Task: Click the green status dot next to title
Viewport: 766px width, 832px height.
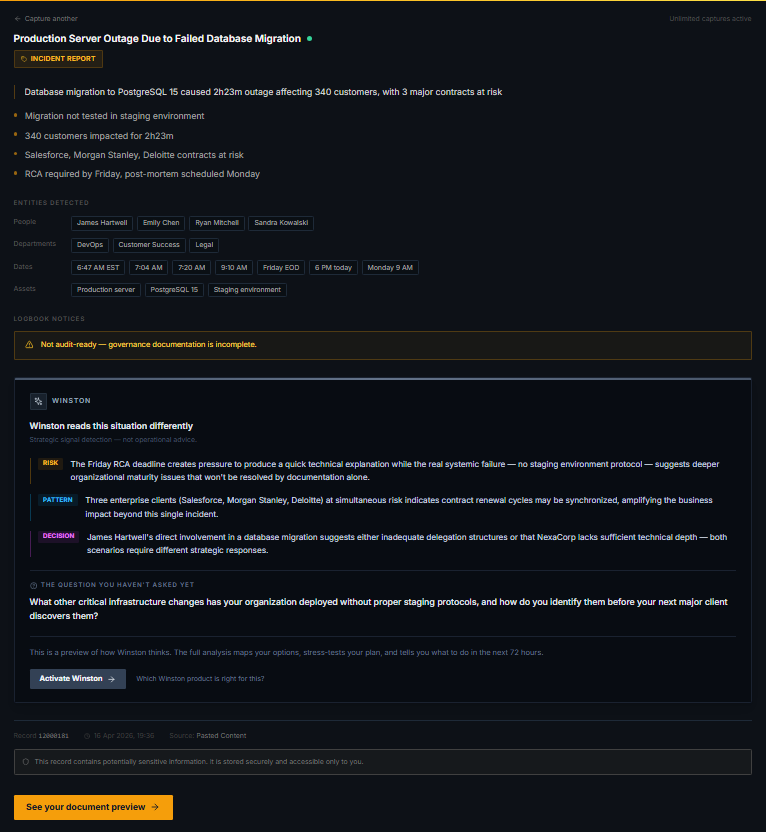Action: [310, 39]
